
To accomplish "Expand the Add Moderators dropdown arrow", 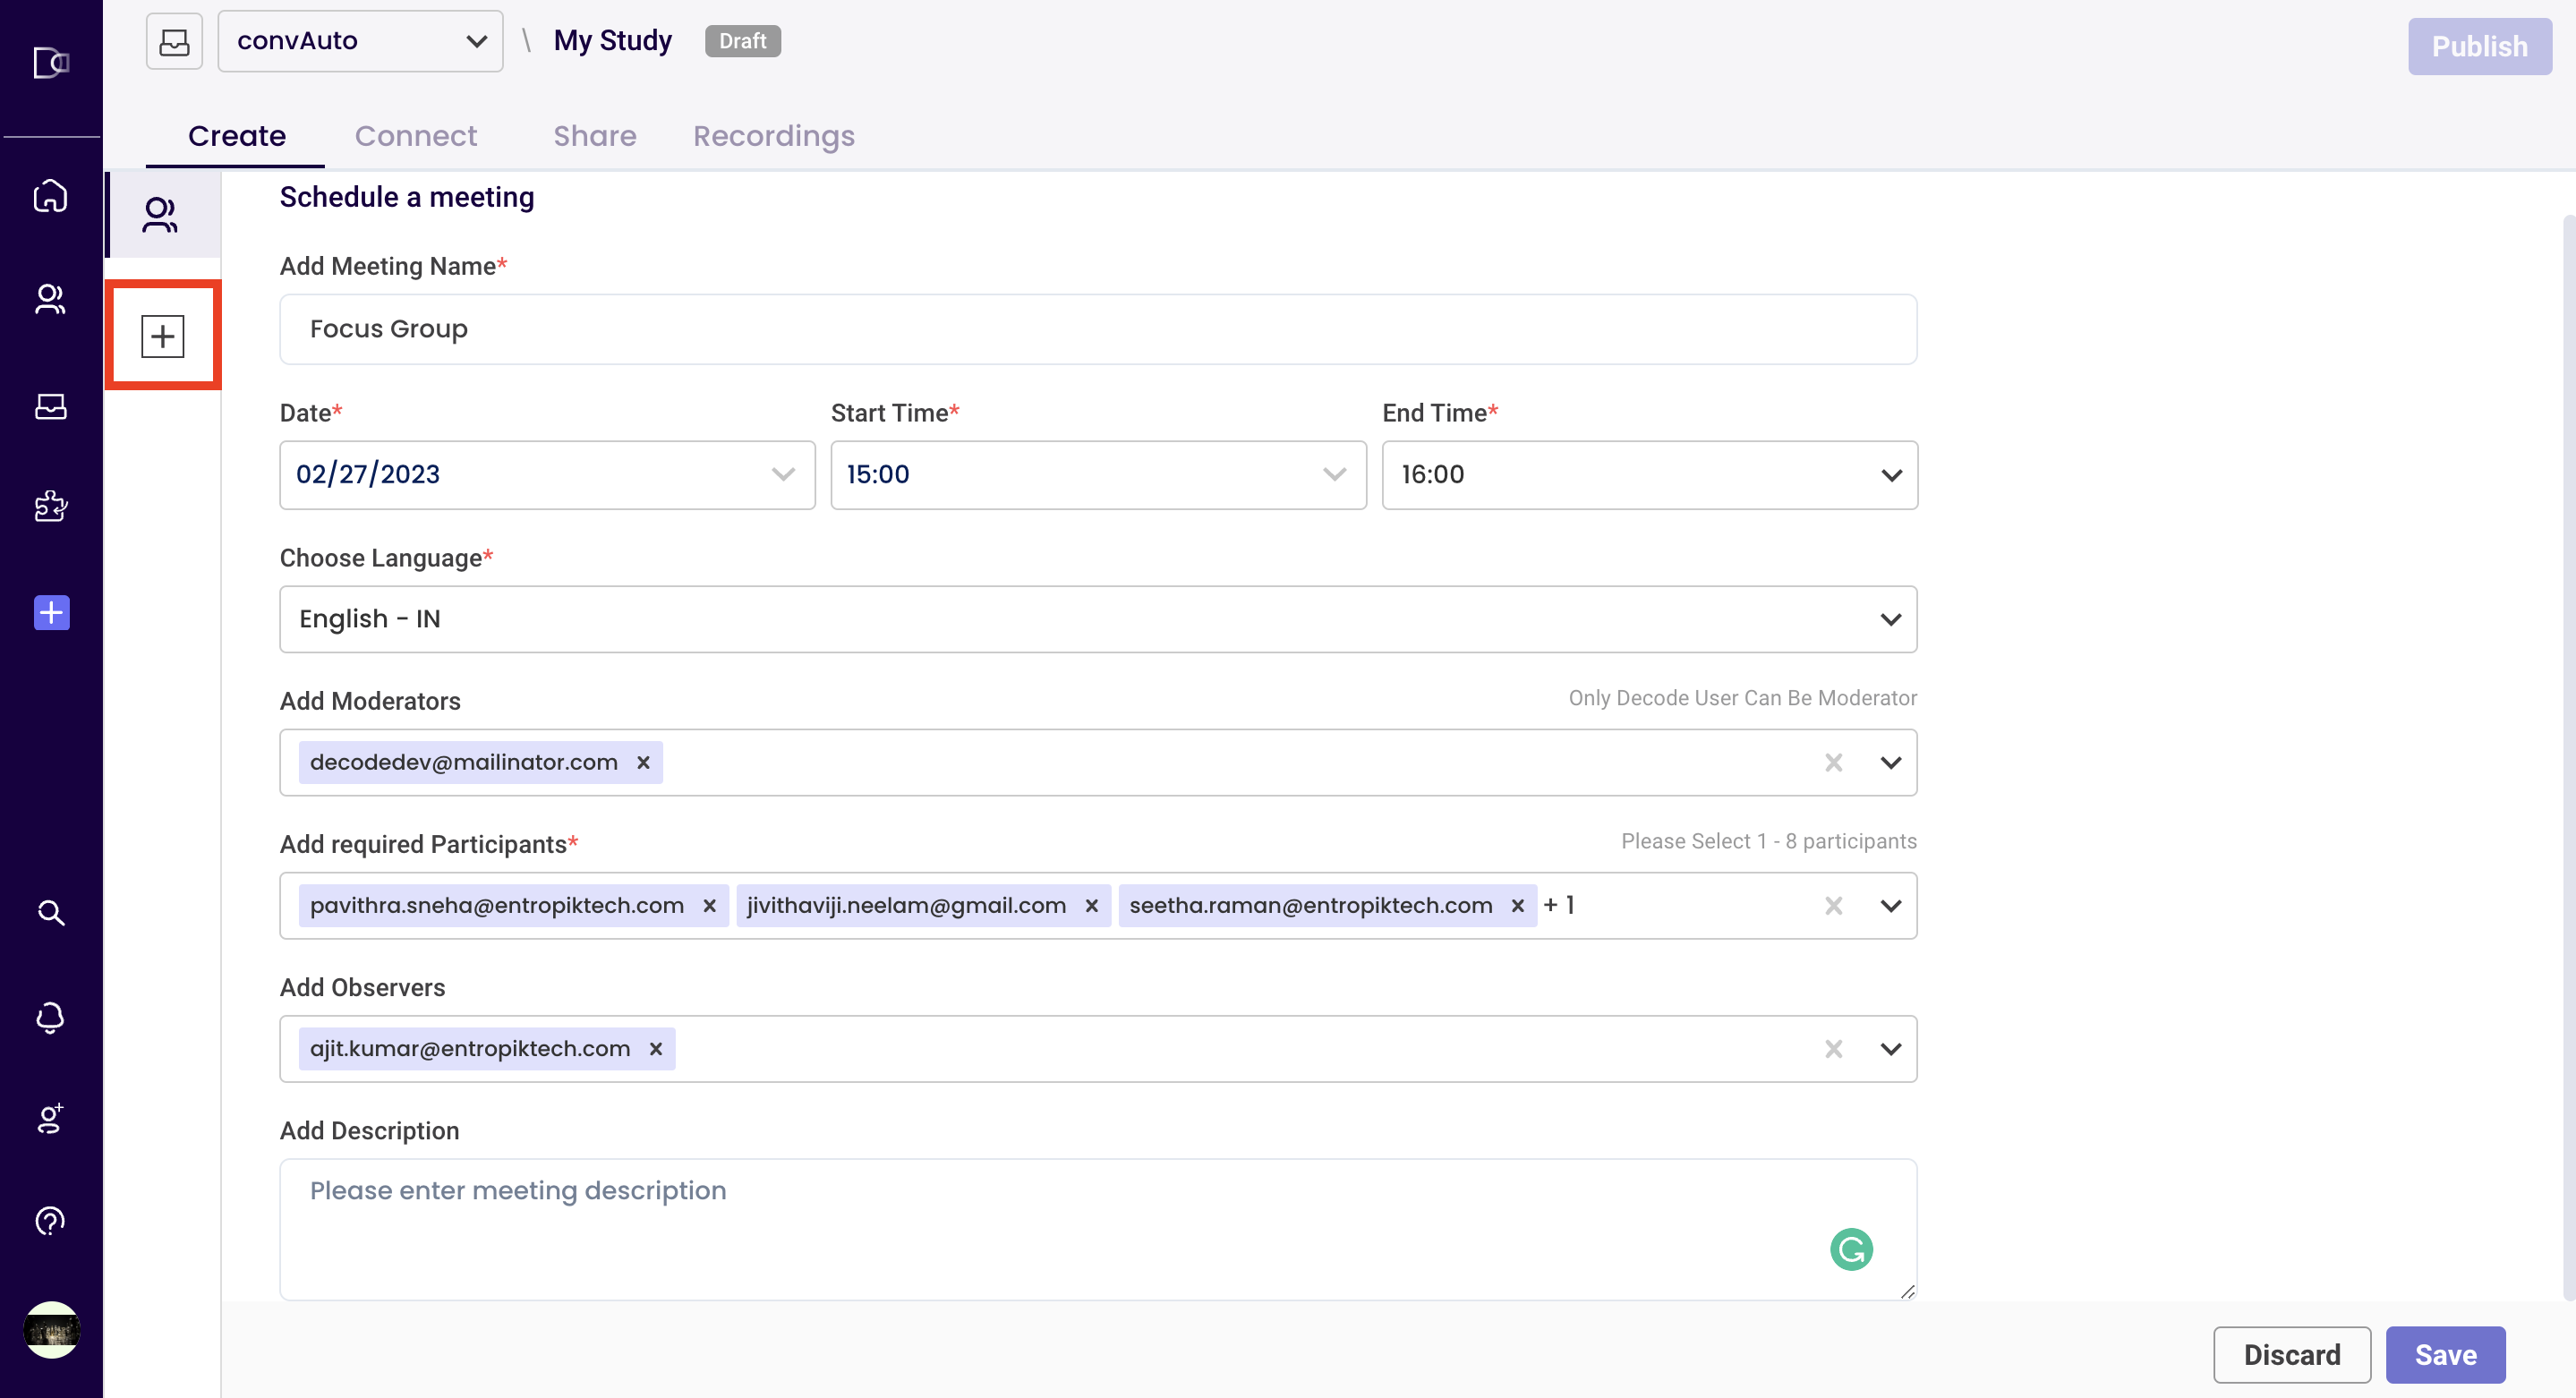I will [x=1890, y=762].
